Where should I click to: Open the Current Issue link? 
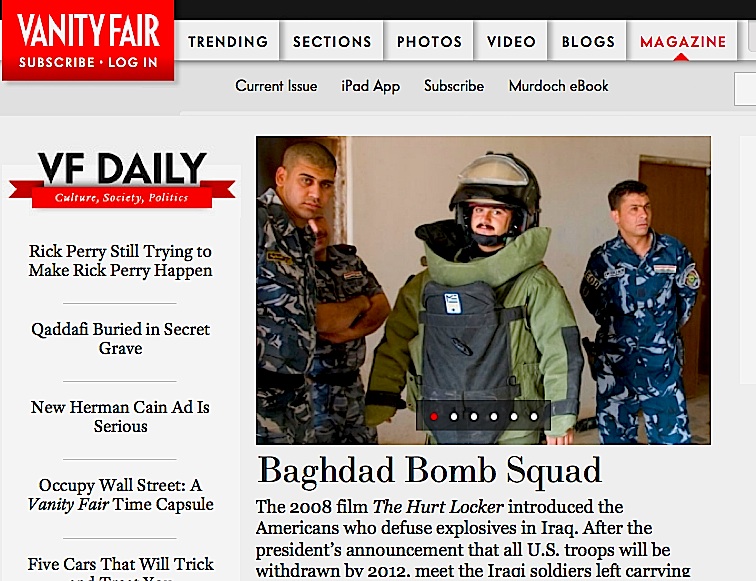click(x=276, y=86)
